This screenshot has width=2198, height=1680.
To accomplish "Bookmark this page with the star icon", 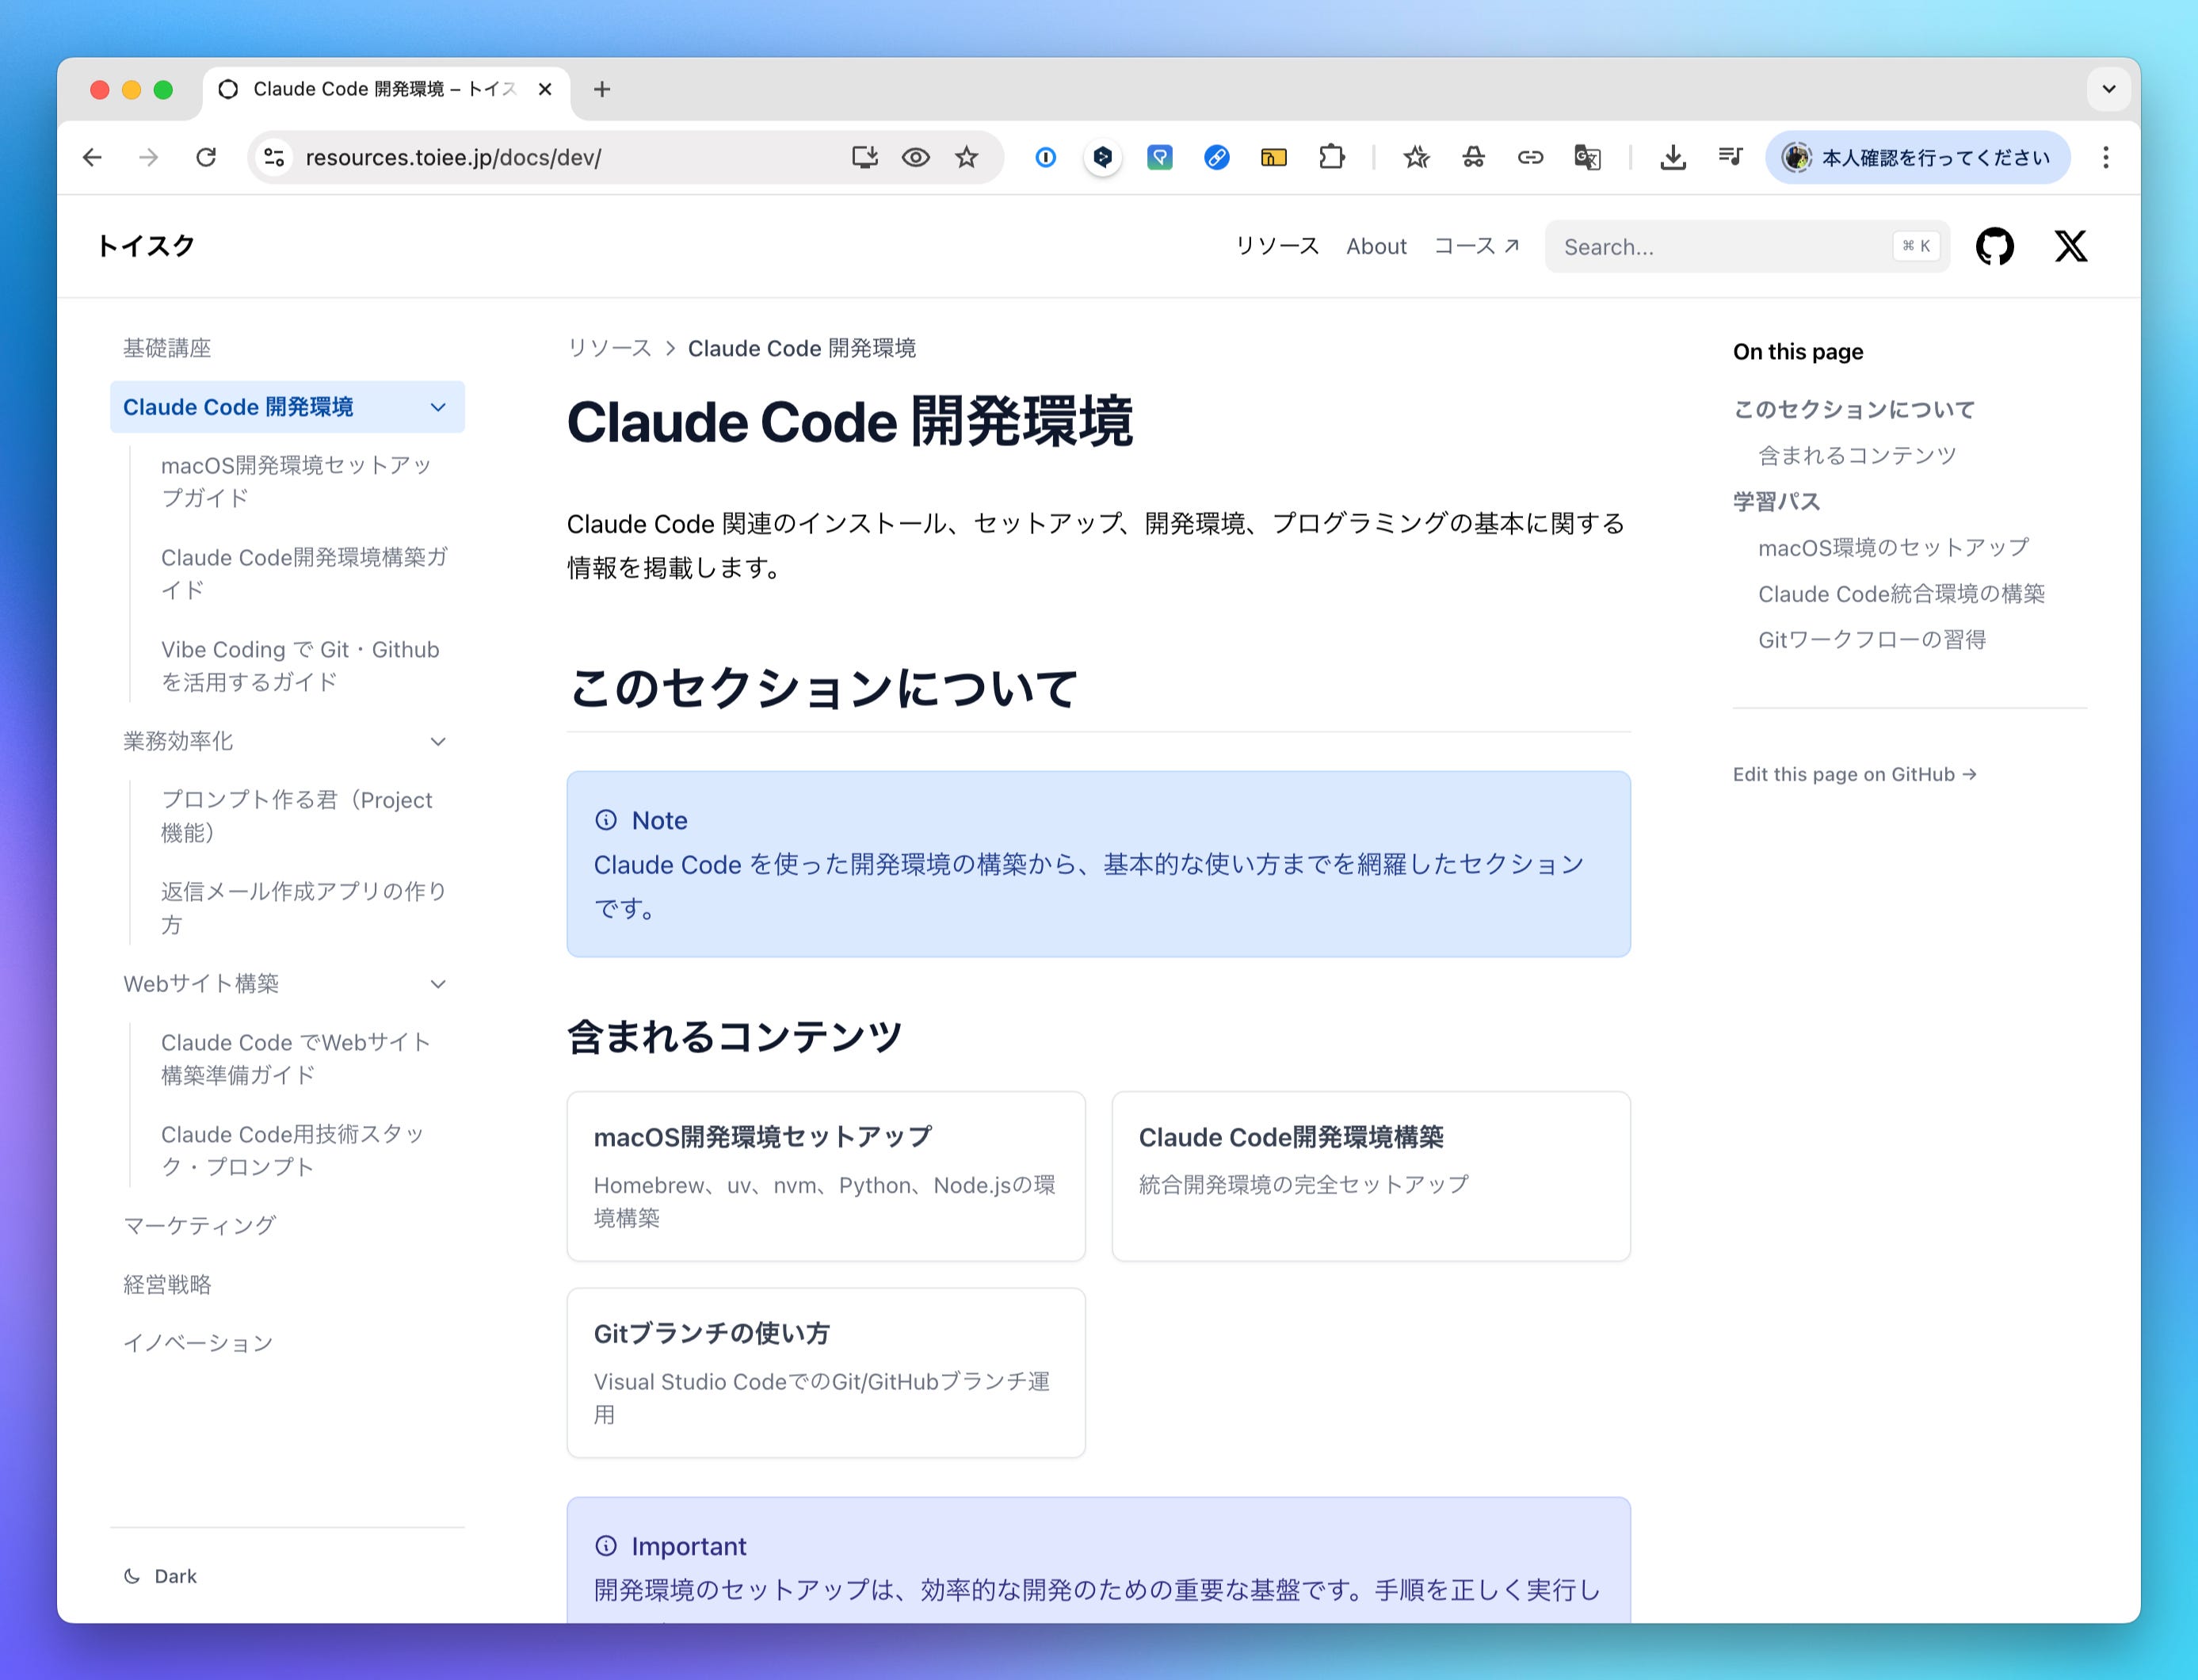I will 966,157.
